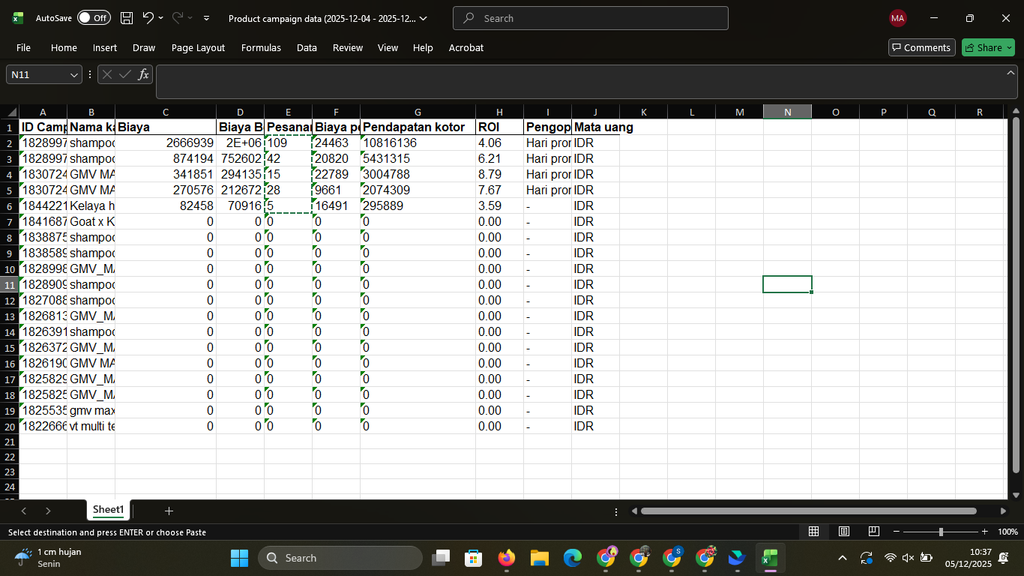Open the Acrobat tab
Viewport: 1024px width, 576px height.
tap(466, 48)
